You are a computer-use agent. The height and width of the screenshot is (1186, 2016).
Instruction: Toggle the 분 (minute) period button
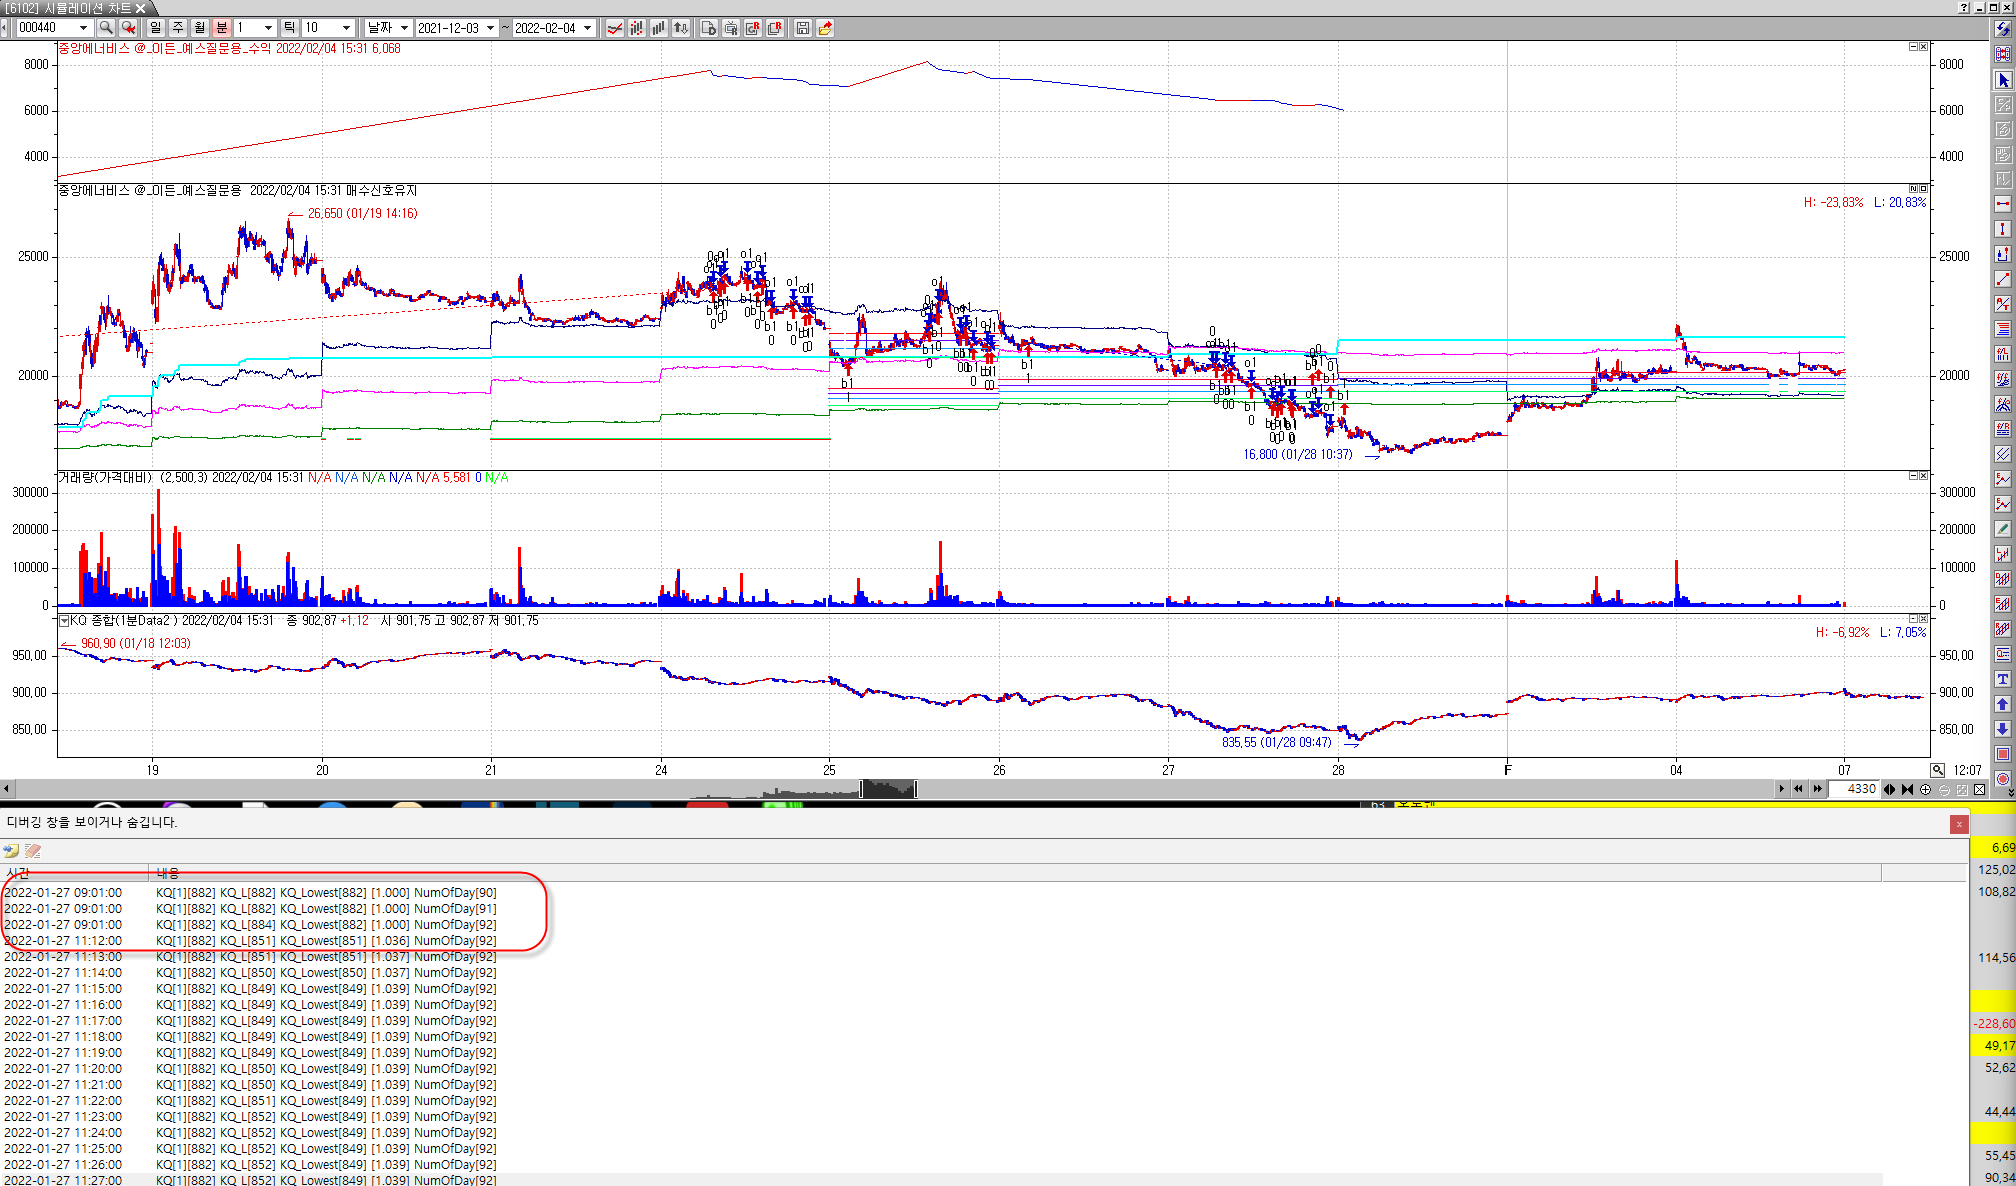(222, 28)
